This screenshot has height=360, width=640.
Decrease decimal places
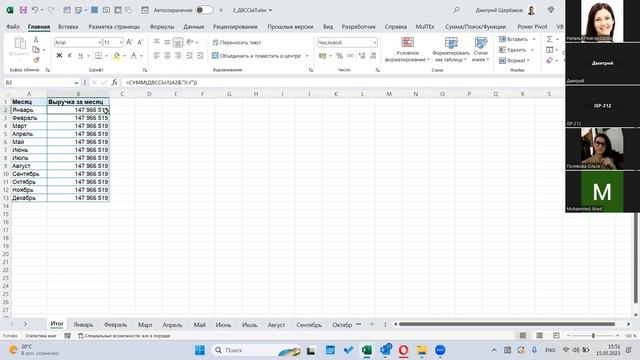coord(373,56)
